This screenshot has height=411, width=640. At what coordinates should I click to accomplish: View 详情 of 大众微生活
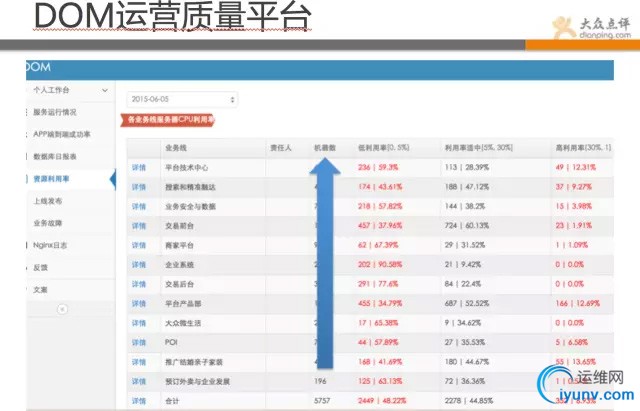139,323
